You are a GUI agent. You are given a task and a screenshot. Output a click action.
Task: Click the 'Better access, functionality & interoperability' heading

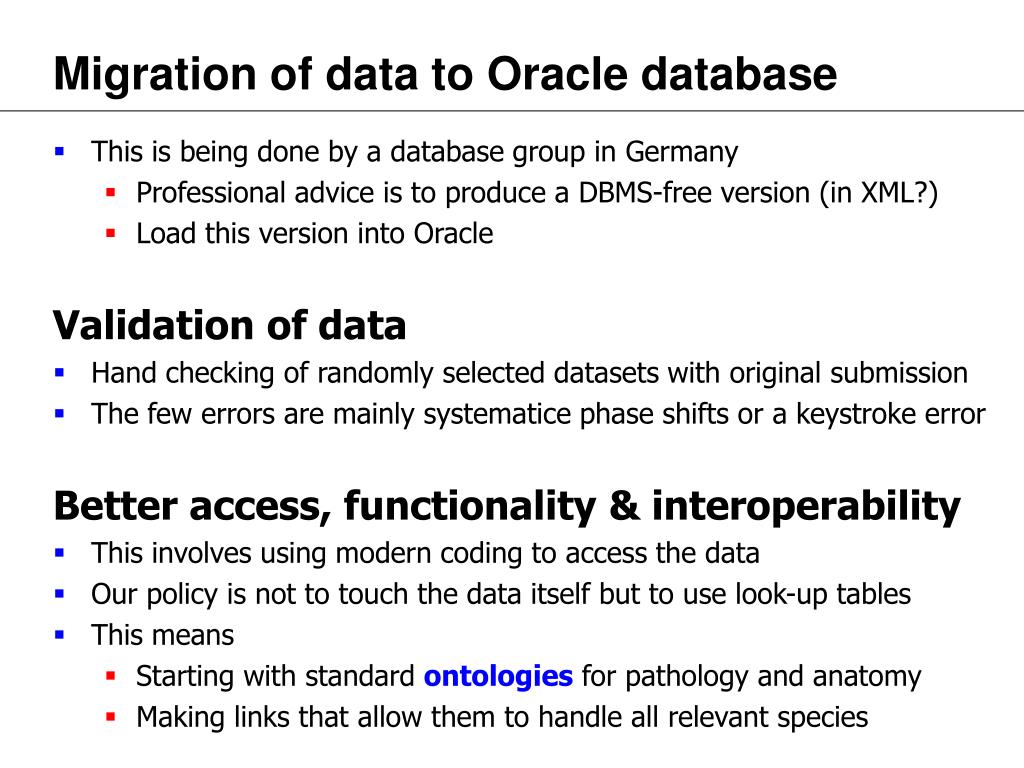507,507
